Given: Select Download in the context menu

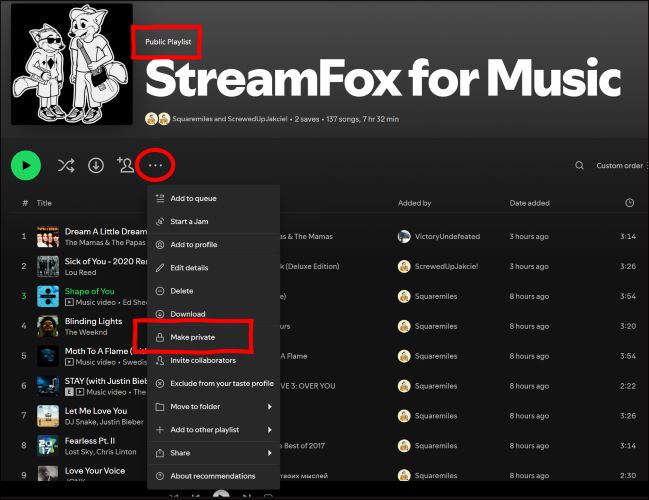Looking at the screenshot, I should click(x=214, y=314).
